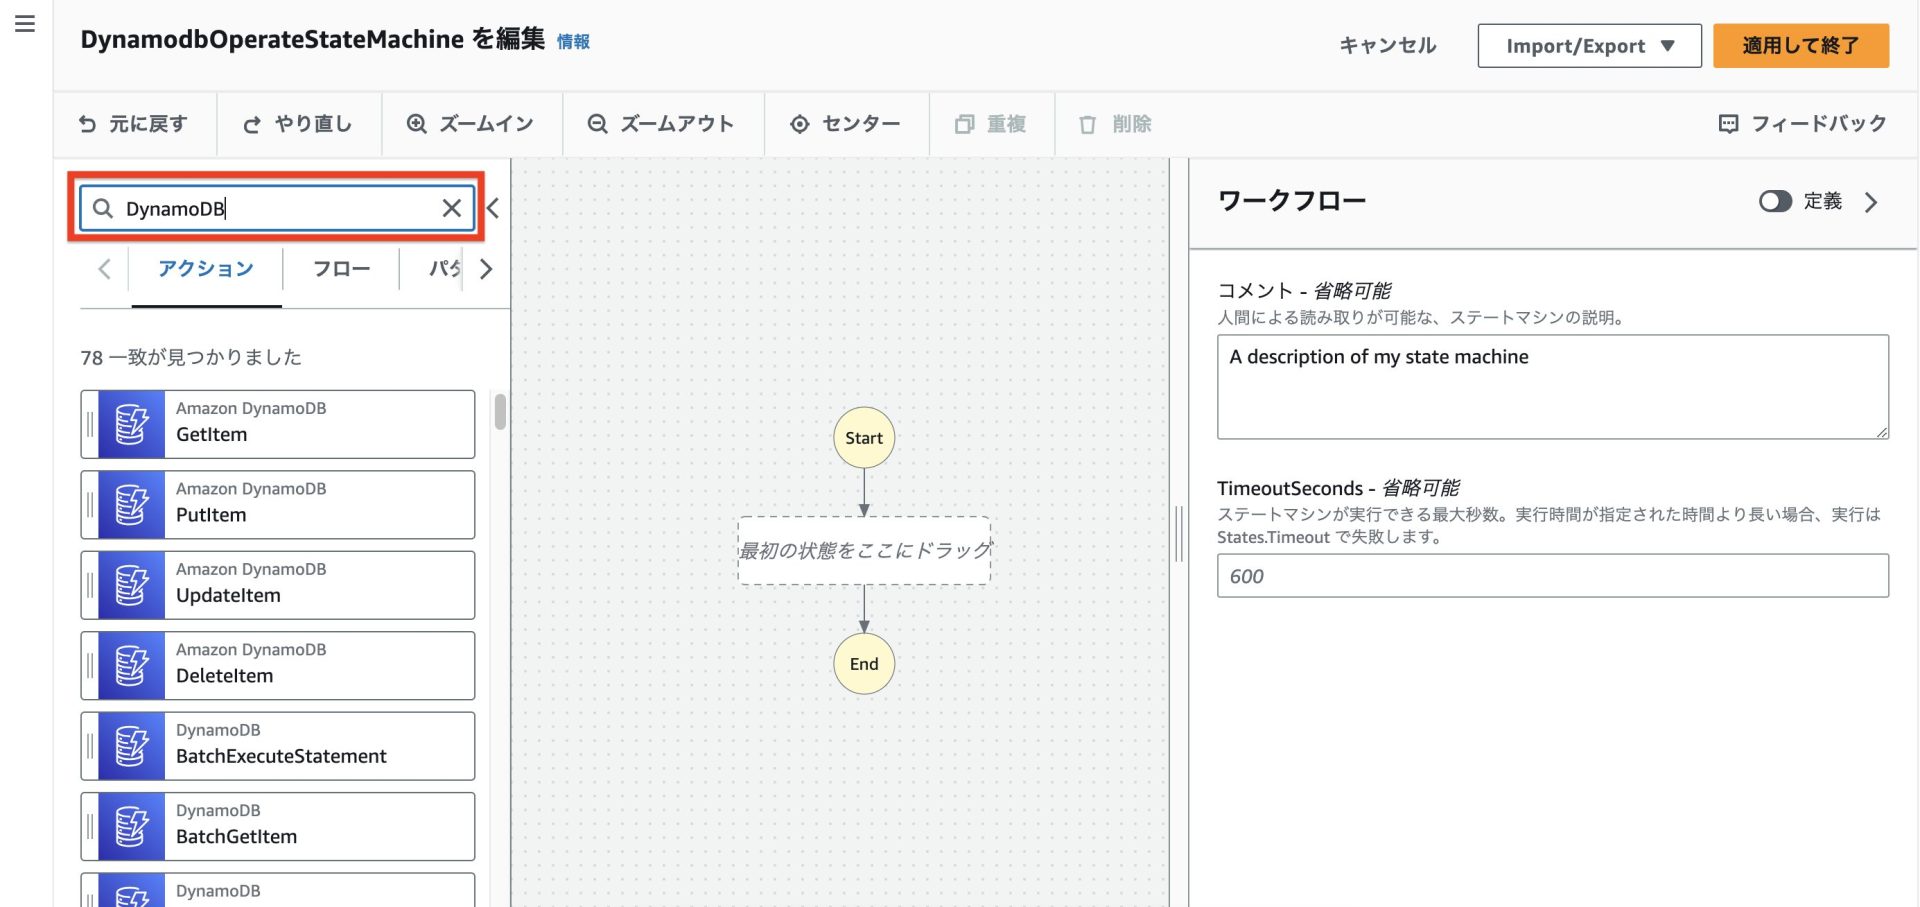Switch to the アクション tab
The width and height of the screenshot is (1920, 907).
coord(205,268)
